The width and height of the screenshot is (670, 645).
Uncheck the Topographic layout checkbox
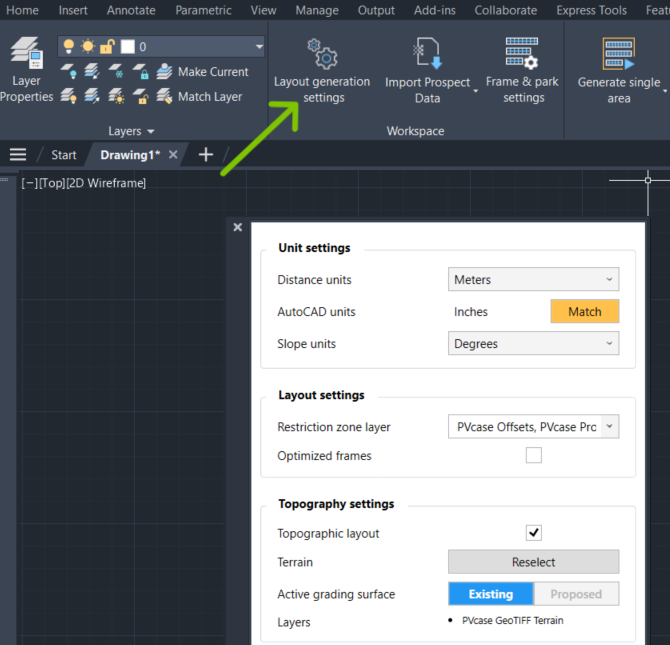tap(534, 533)
